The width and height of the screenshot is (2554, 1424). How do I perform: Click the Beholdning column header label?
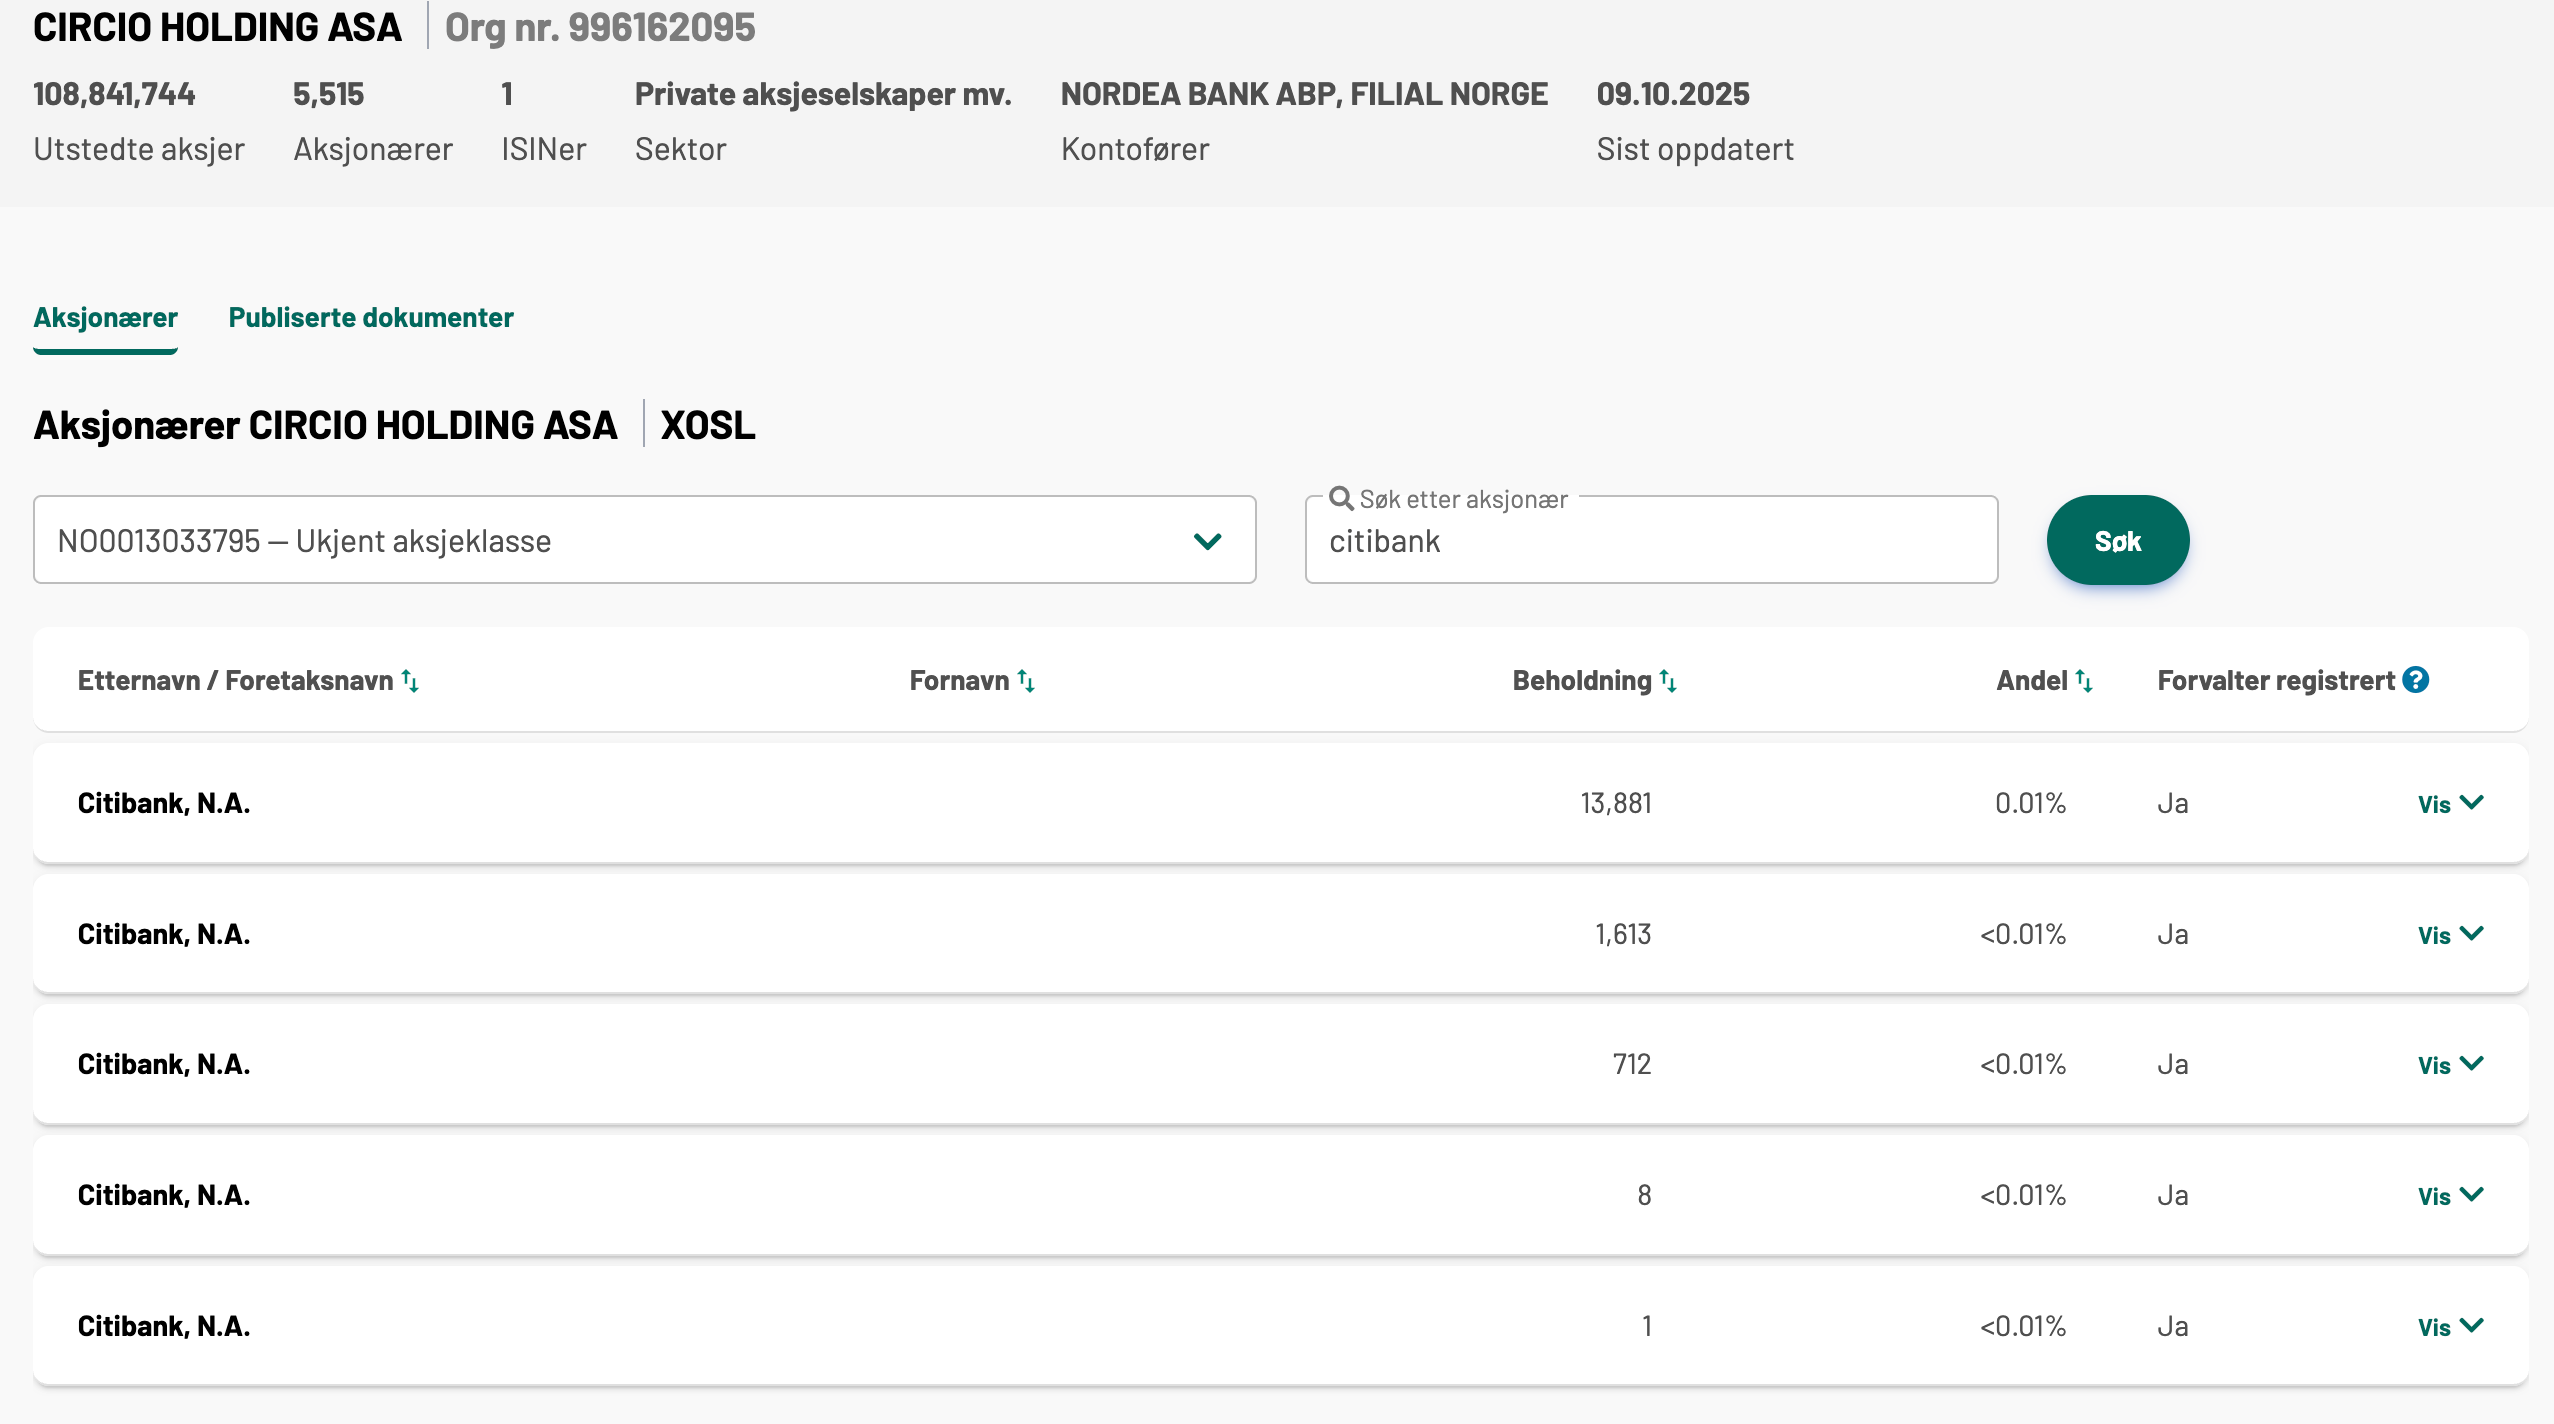1581,681
